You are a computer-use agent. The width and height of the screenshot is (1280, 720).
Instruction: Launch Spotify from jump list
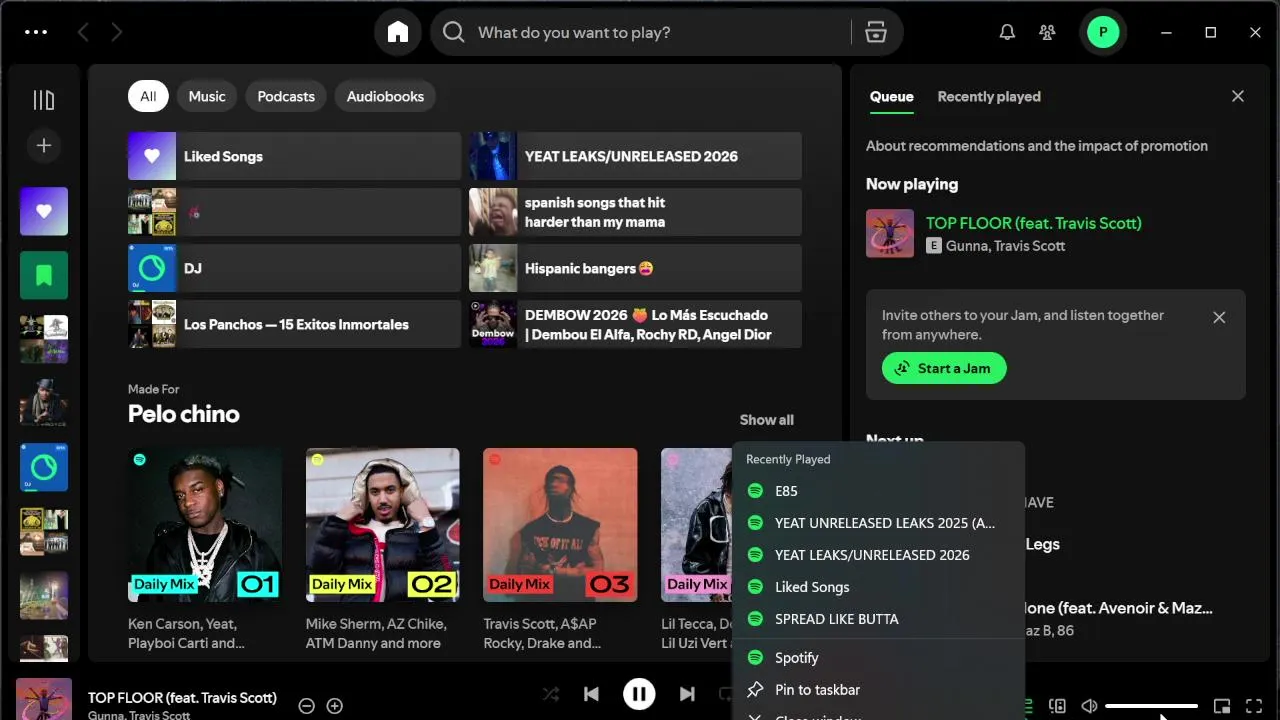pyautogui.click(x=878, y=658)
